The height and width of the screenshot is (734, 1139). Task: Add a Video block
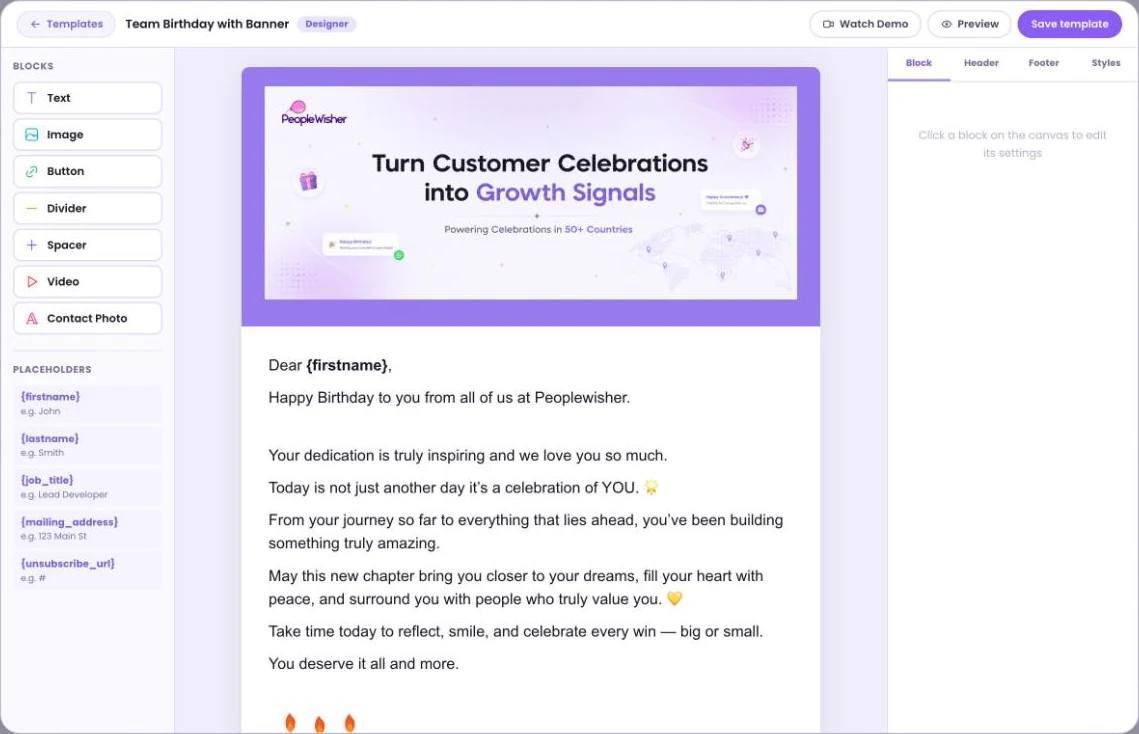click(x=87, y=282)
